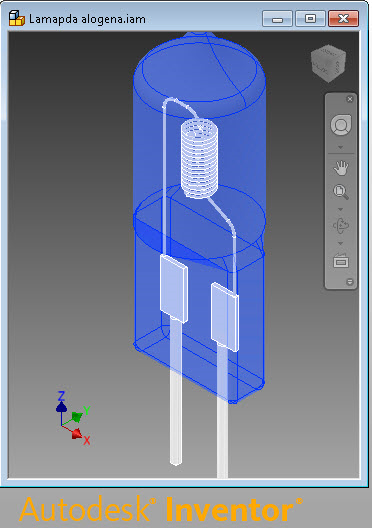Select the Zoom magnifier tool
372x528 pixels.
(341, 192)
